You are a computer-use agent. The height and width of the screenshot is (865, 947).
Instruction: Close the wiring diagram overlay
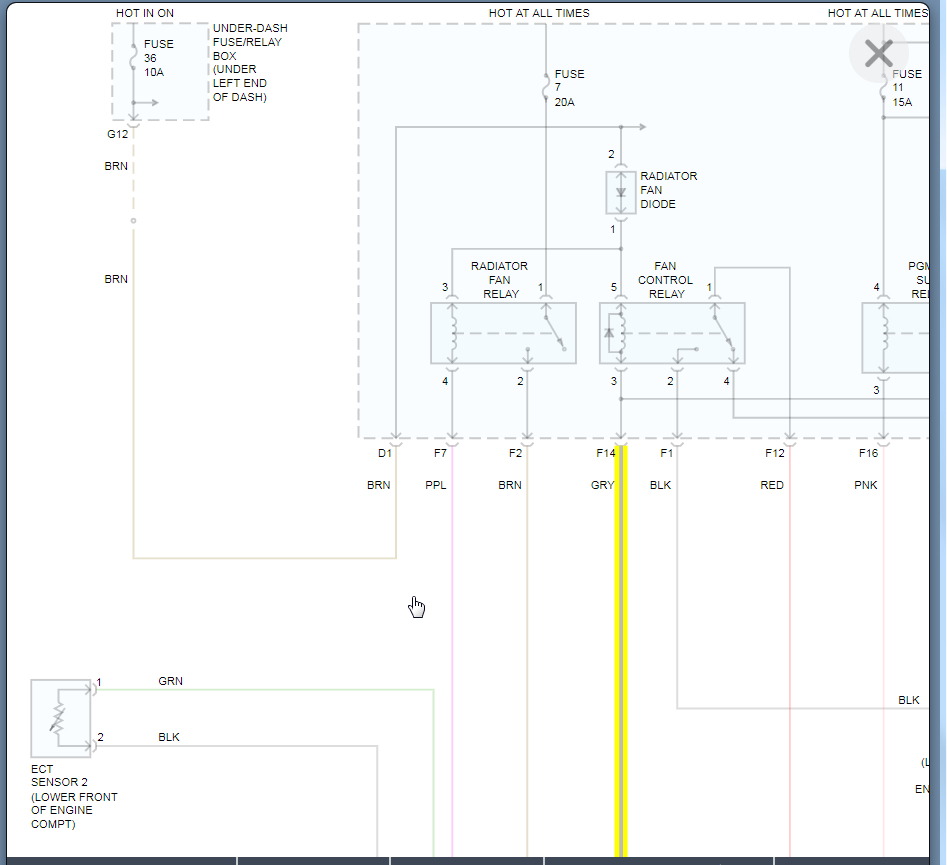[879, 53]
